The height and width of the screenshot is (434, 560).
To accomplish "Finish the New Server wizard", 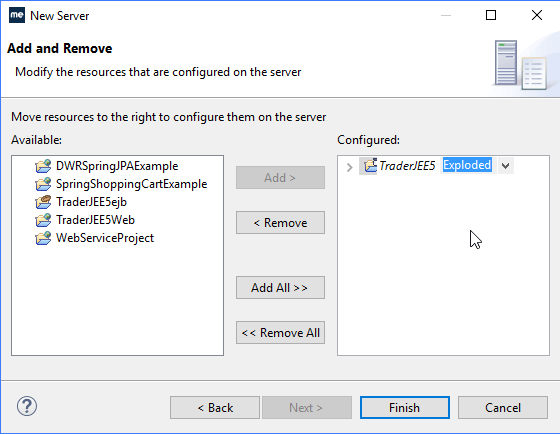I will tap(405, 408).
